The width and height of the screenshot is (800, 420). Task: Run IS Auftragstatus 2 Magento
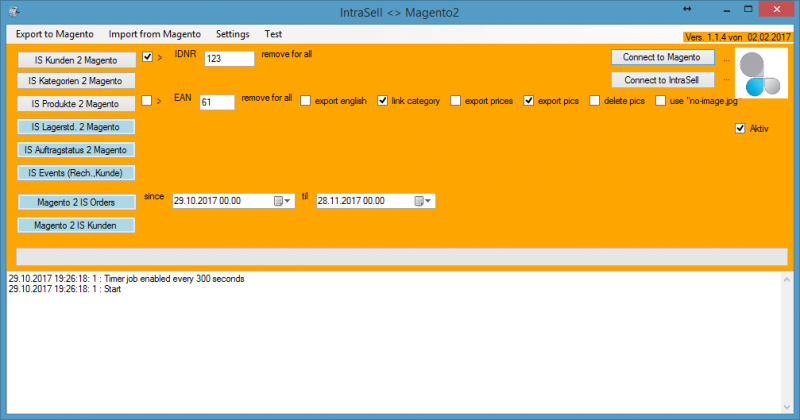click(x=76, y=150)
